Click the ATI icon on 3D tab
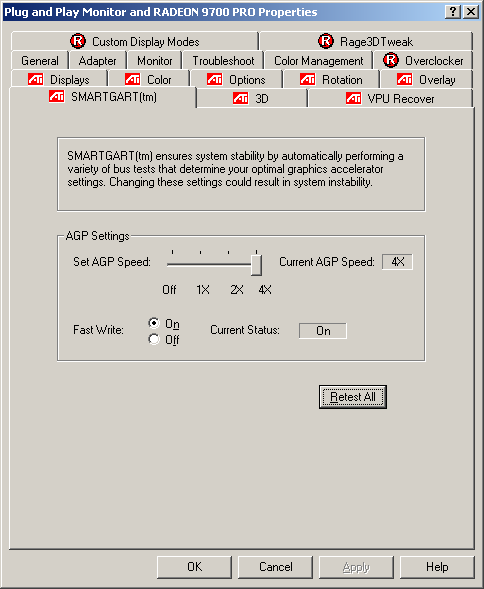Image resolution: width=484 pixels, height=589 pixels. 240,98
